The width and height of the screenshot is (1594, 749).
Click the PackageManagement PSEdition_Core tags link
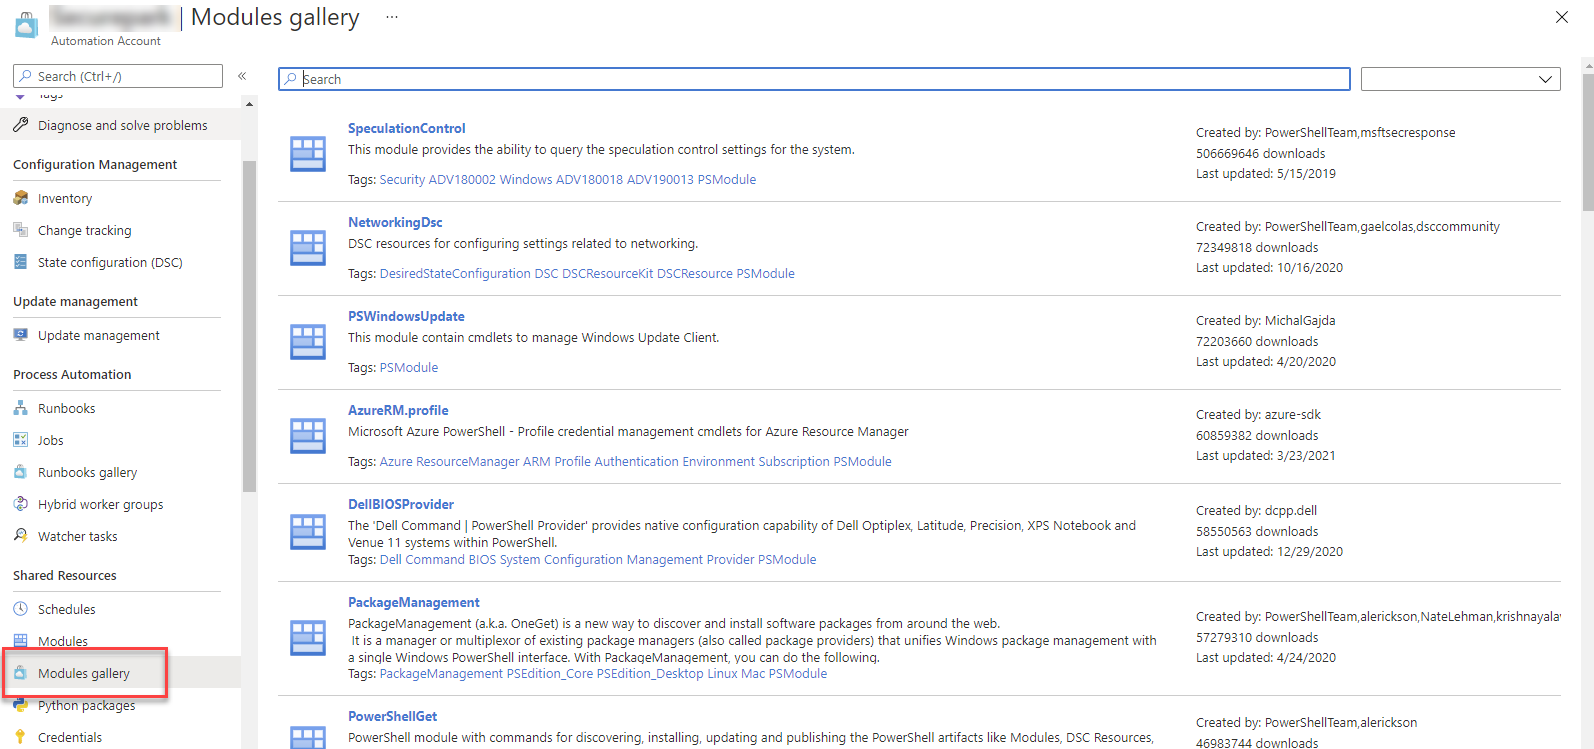(x=603, y=673)
